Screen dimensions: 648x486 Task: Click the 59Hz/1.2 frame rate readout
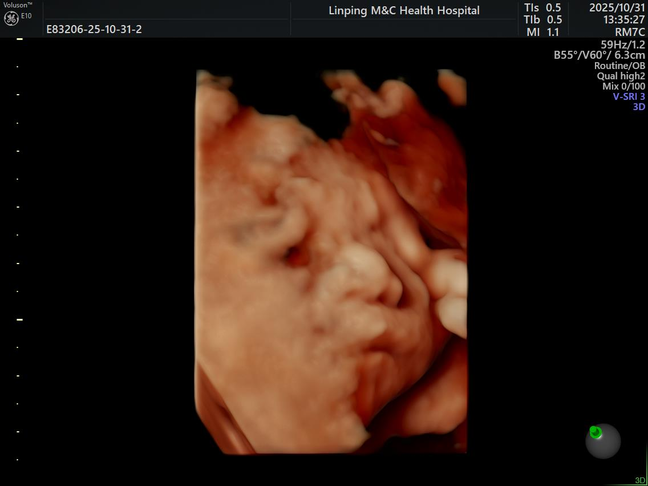(622, 44)
